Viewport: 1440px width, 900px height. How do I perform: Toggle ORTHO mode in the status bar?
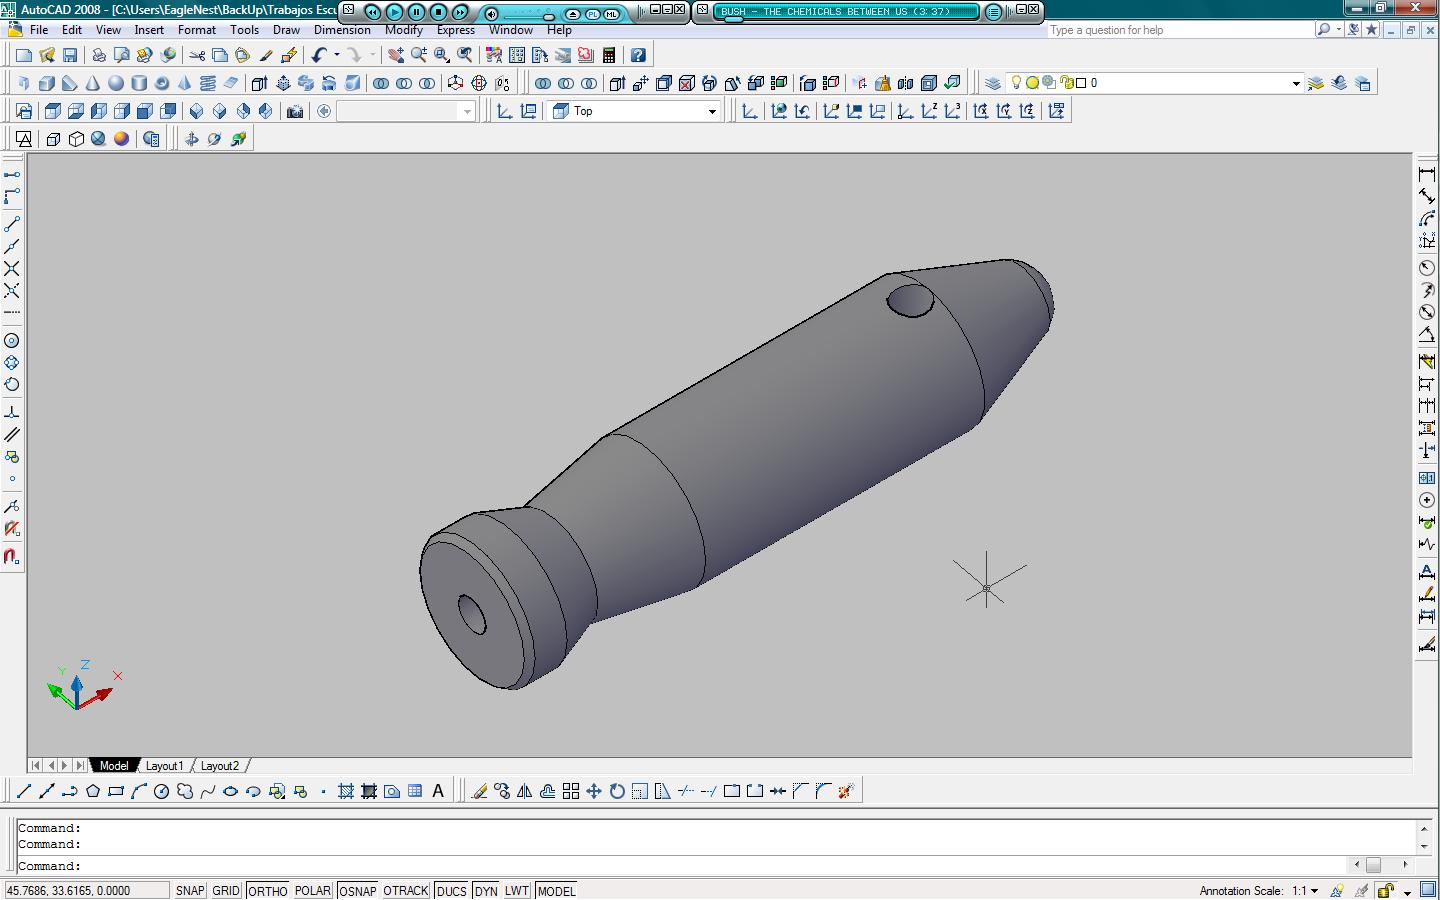point(267,891)
